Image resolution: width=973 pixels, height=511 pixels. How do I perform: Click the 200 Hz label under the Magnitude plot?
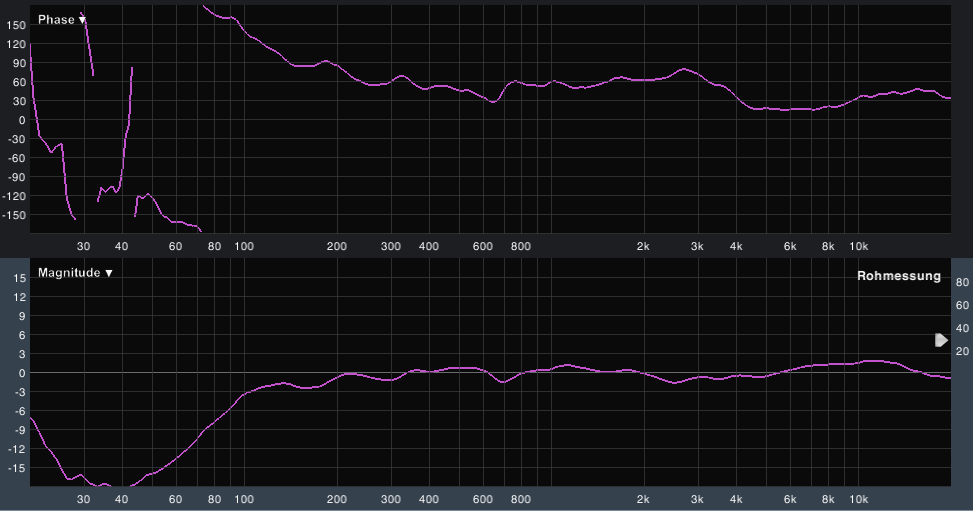tap(336, 499)
